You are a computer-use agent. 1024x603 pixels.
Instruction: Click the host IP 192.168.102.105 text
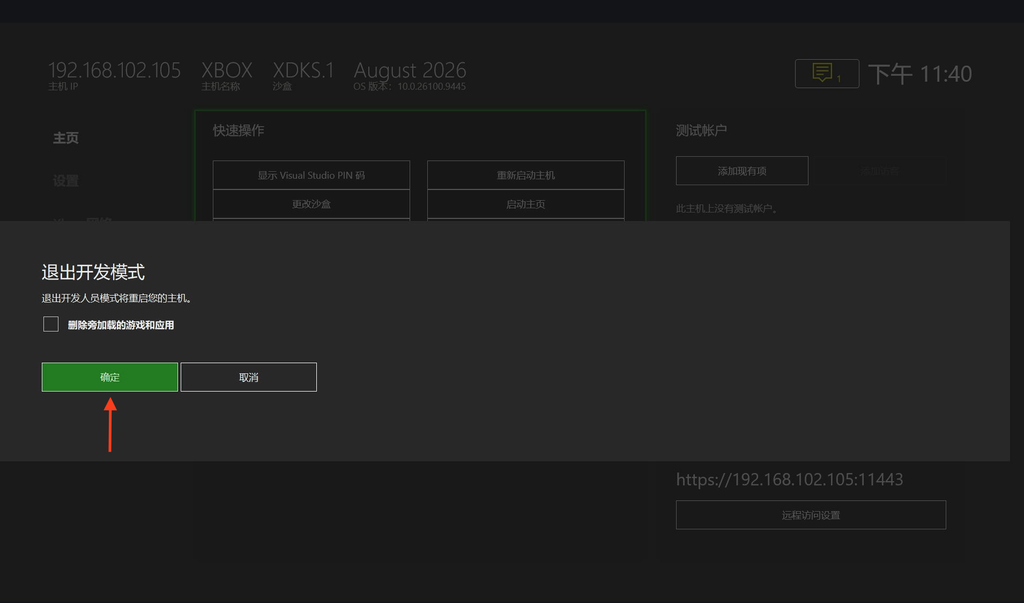[x=114, y=70]
